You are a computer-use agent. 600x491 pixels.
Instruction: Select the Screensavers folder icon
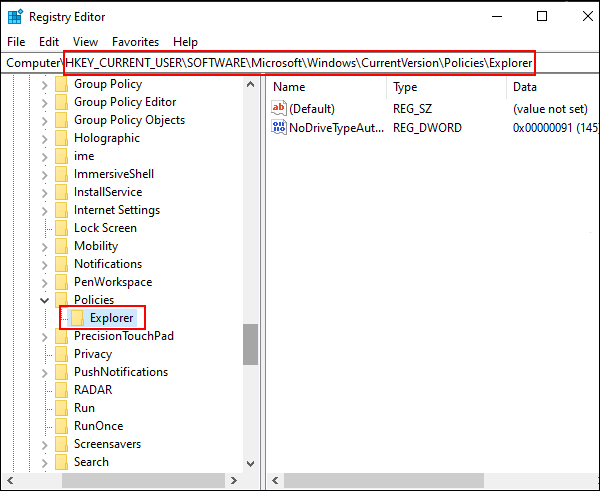click(x=61, y=444)
